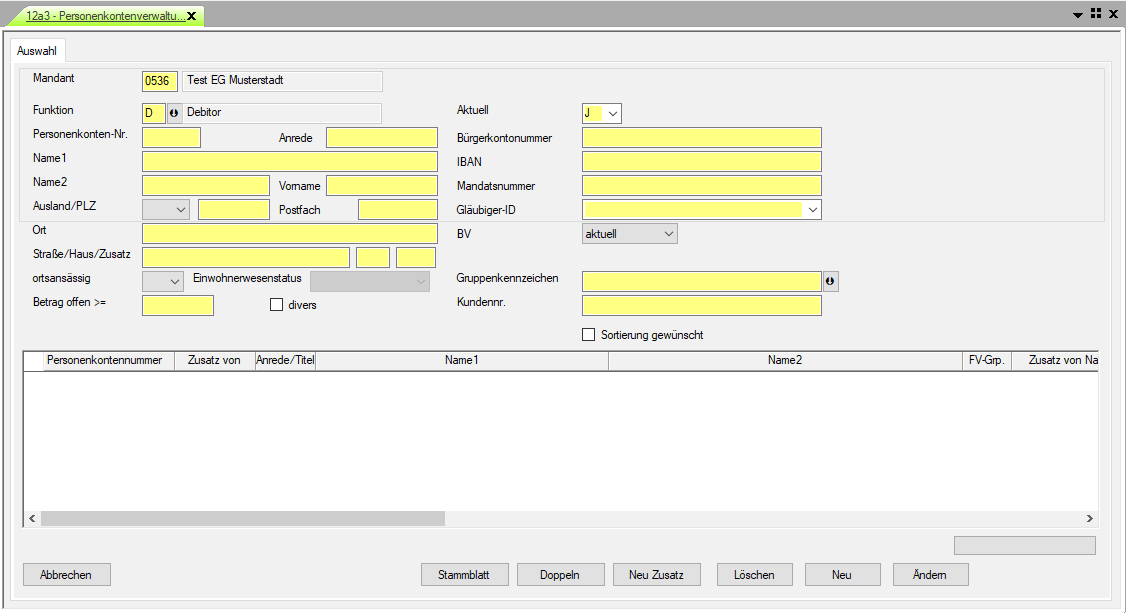Close the 12a3 Personenkontenverwaltung tab with its X
This screenshot has height=613, width=1126.
coord(191,16)
